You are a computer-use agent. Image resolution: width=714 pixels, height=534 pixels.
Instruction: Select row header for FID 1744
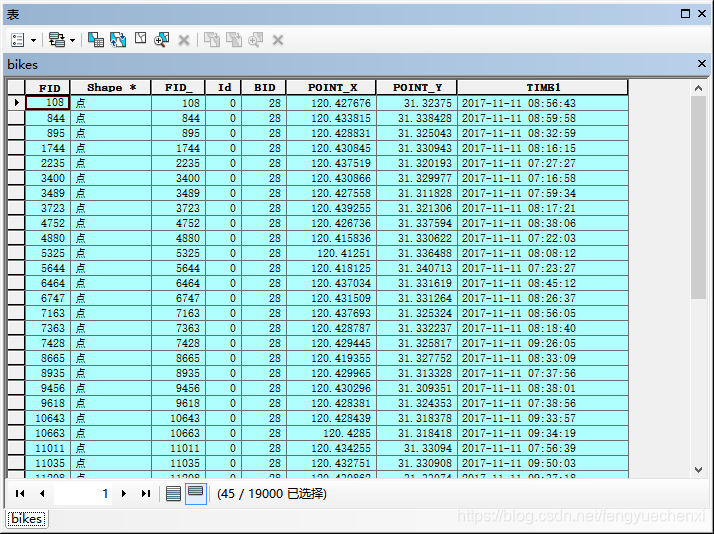tap(16, 148)
